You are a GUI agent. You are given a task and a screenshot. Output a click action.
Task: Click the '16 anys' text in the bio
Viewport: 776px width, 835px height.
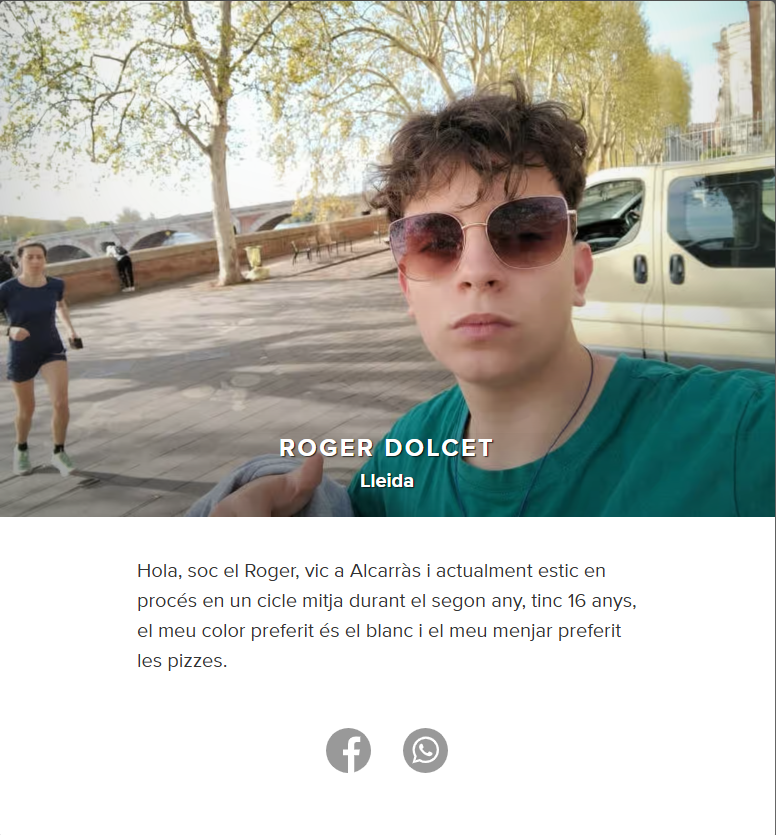pos(602,601)
